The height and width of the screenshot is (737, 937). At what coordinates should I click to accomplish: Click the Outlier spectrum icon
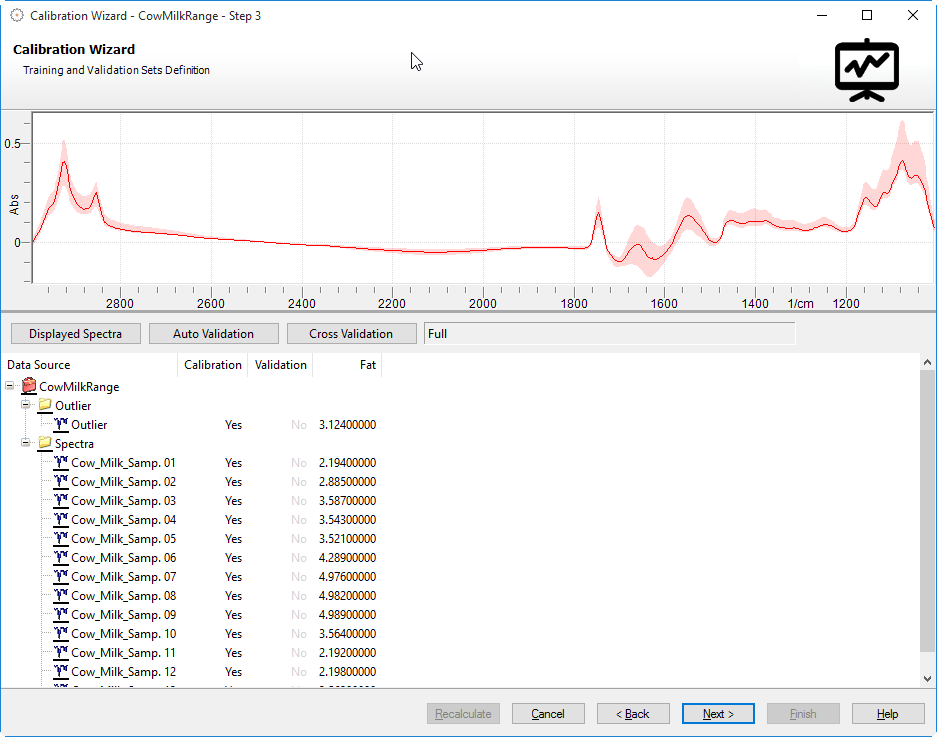[x=61, y=425]
